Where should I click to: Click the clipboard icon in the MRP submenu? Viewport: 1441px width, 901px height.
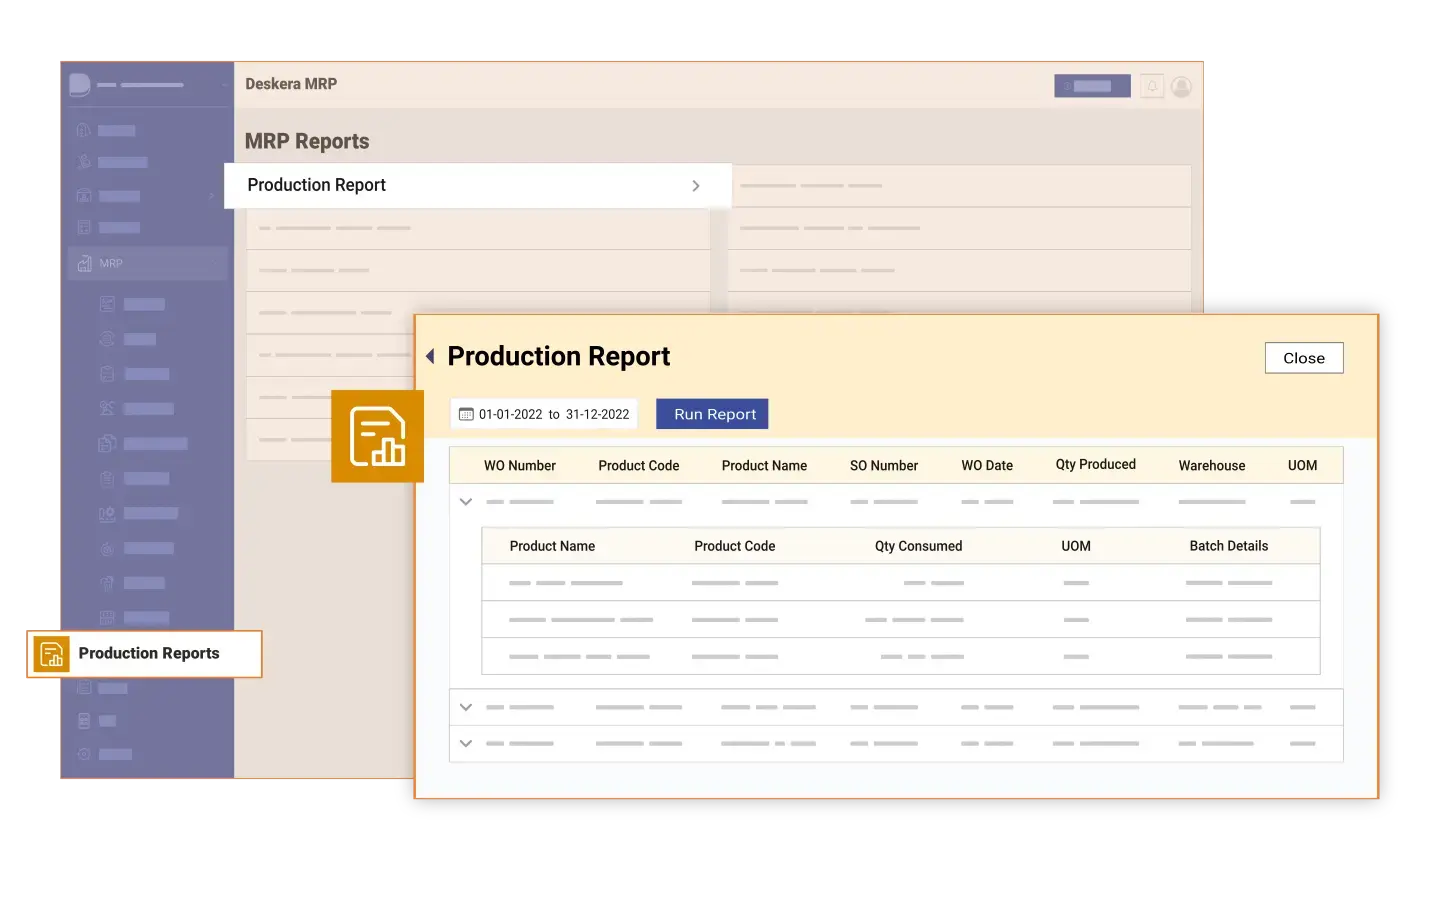click(x=107, y=373)
